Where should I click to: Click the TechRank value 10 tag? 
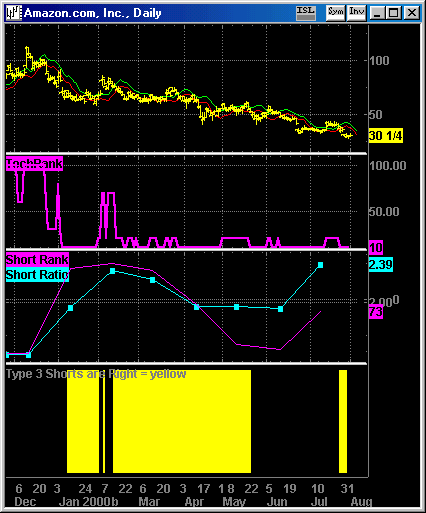point(376,248)
